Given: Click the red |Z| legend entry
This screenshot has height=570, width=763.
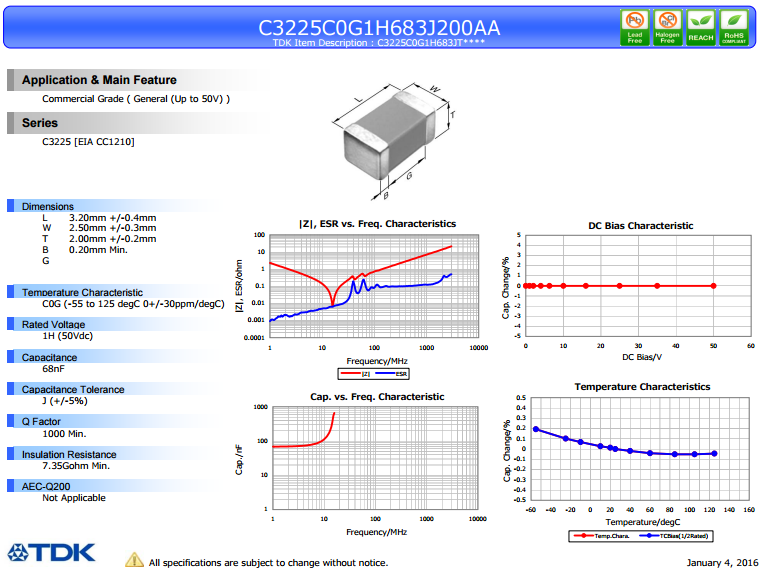Looking at the screenshot, I should pos(356,374).
